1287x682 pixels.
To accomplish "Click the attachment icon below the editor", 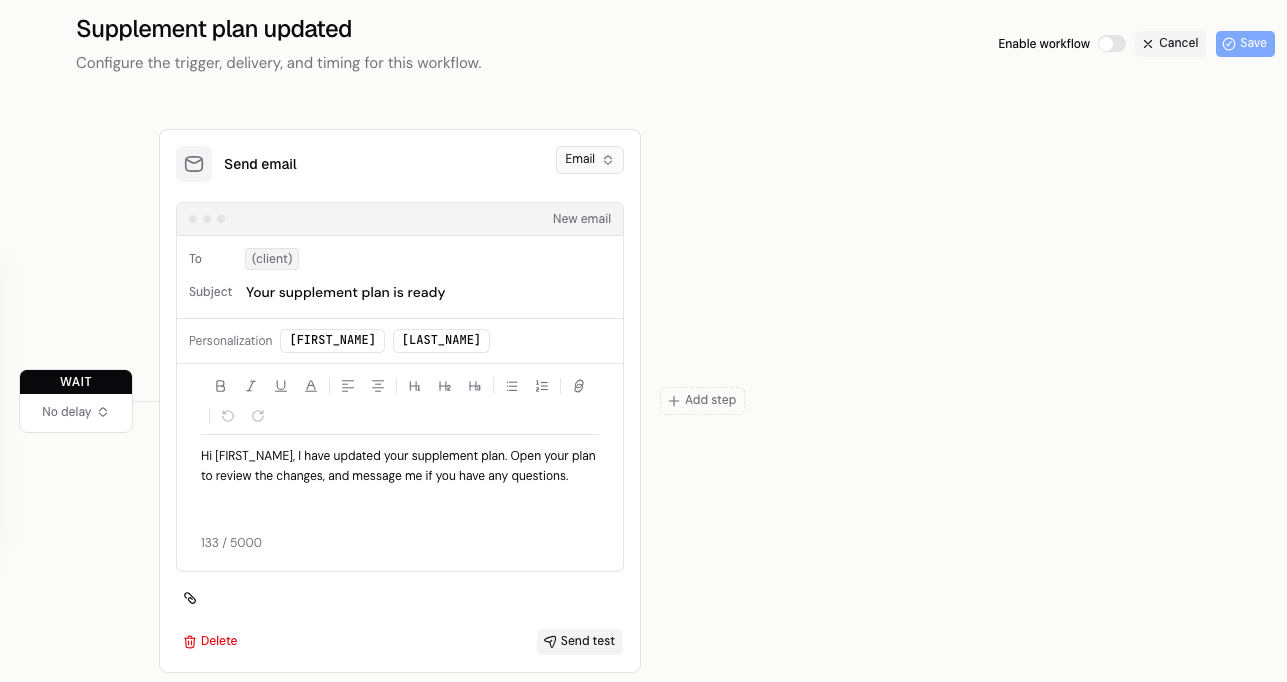I will [190, 598].
